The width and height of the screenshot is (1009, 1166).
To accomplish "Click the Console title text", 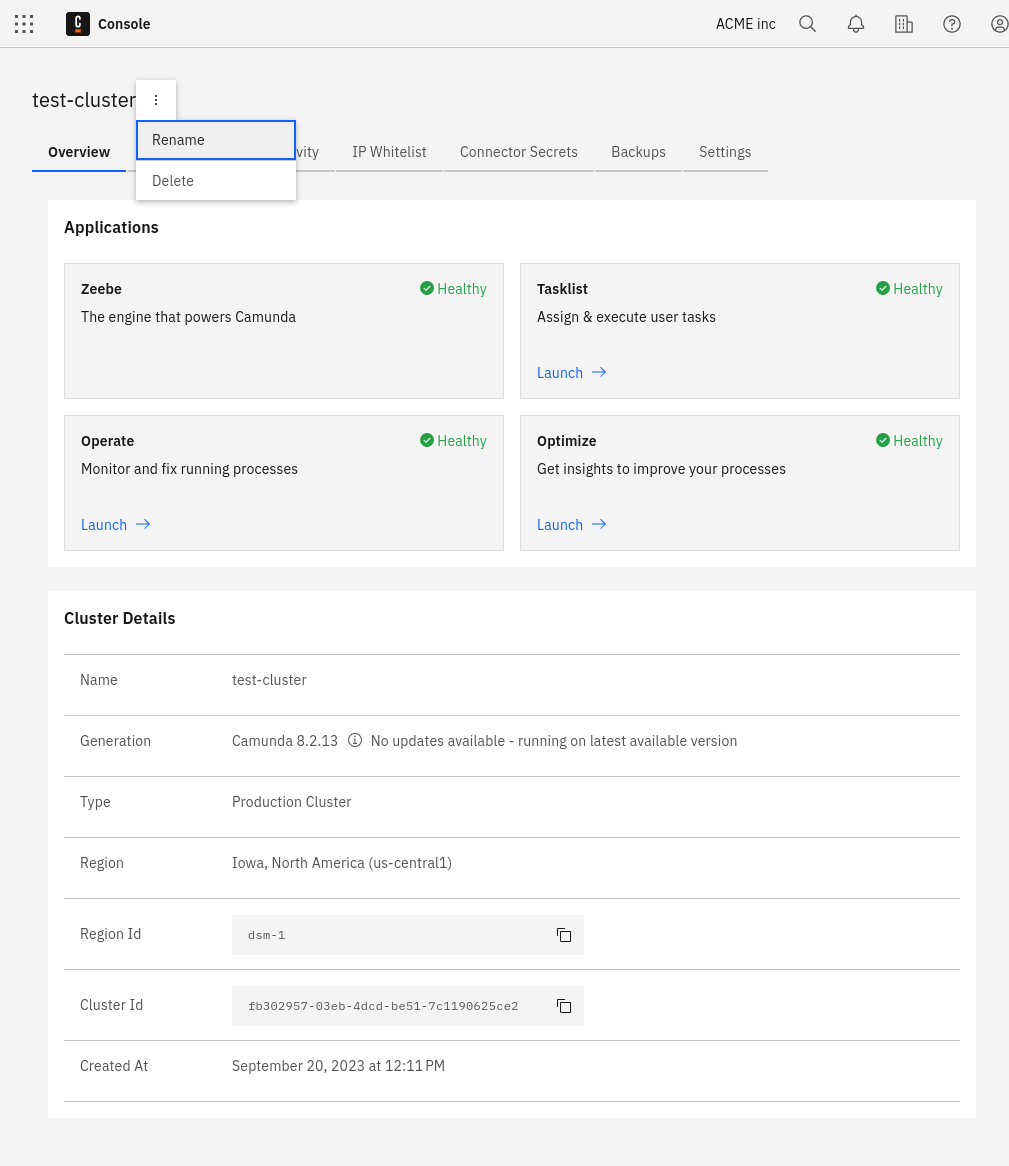I will 124,24.
